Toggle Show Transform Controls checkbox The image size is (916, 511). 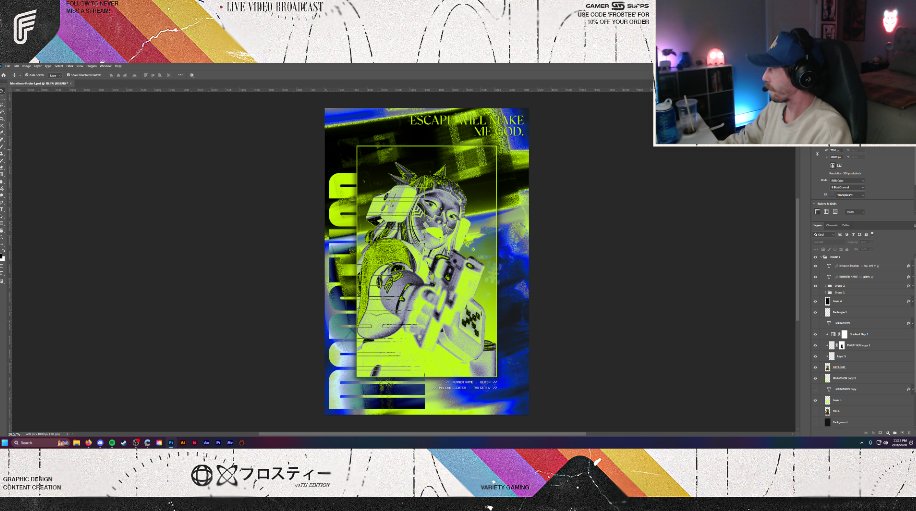[x=68, y=75]
